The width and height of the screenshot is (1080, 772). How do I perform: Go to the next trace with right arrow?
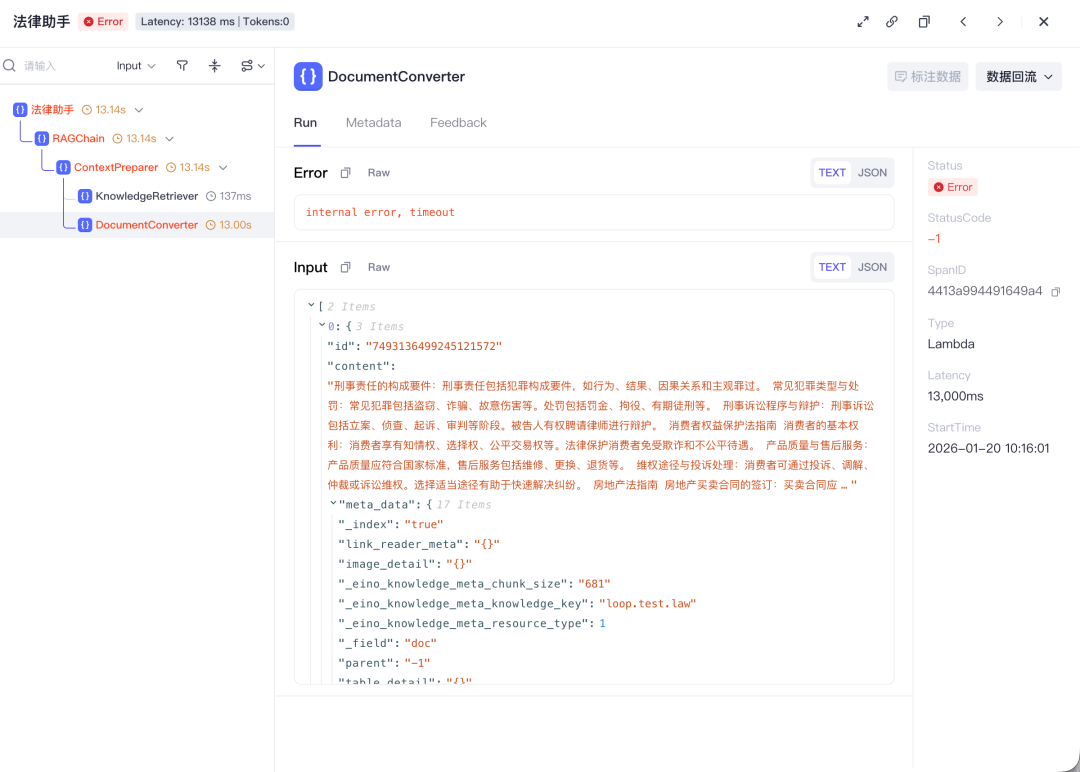tap(1000, 22)
